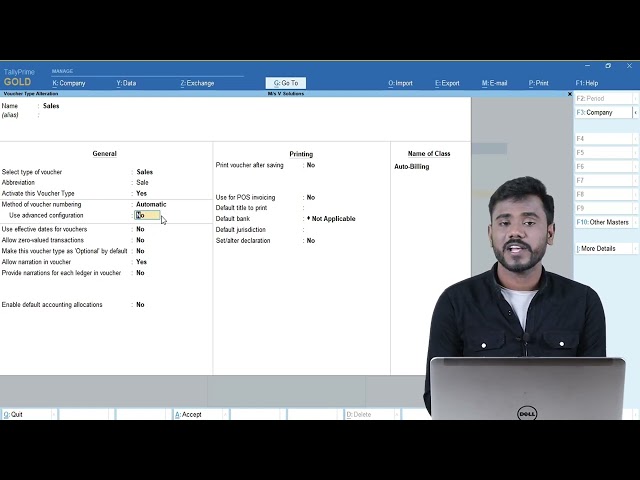The image size is (640, 480).
Task: Open the P: Print menu
Action: [539, 83]
